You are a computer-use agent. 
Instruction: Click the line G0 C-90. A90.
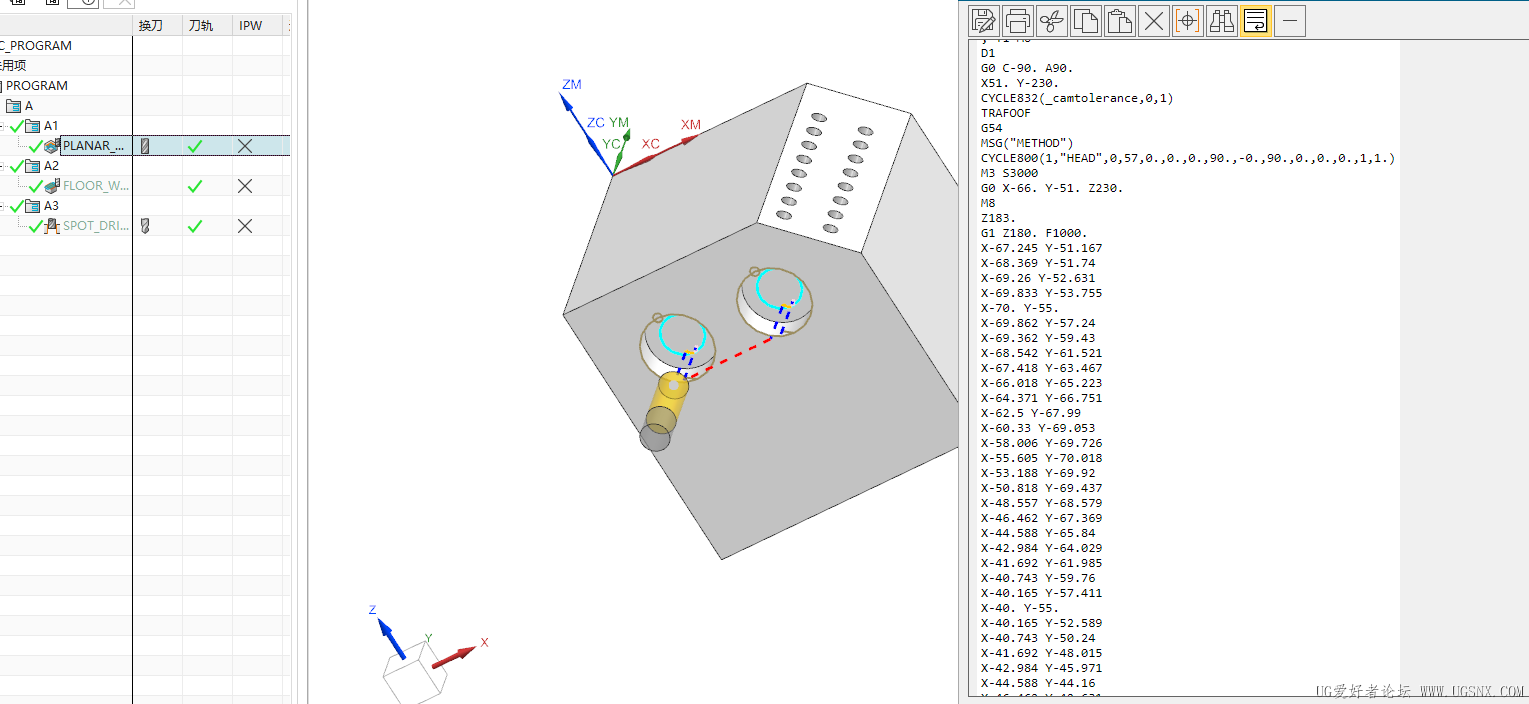(x=1027, y=68)
